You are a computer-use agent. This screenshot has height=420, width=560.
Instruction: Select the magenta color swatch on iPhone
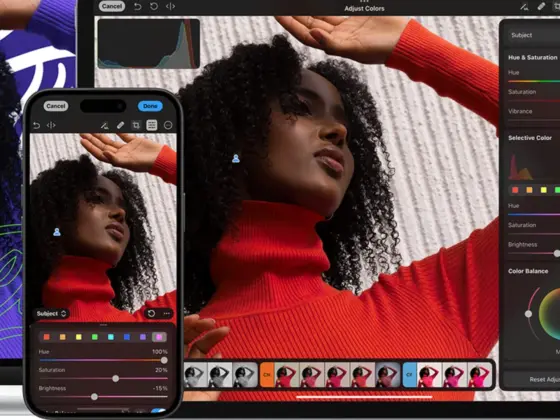click(159, 337)
